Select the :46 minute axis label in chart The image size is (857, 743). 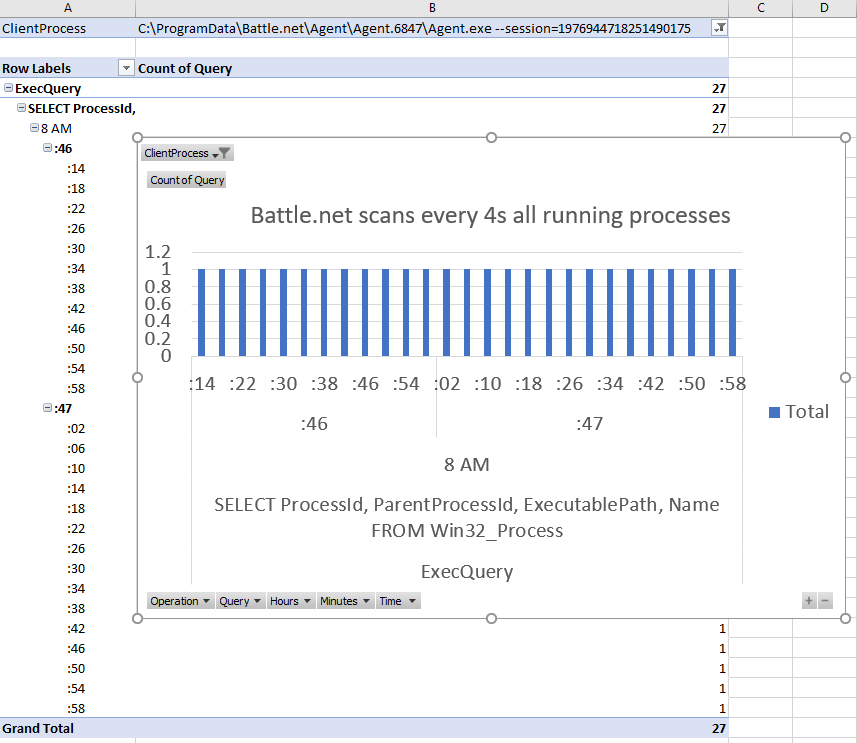pos(314,424)
